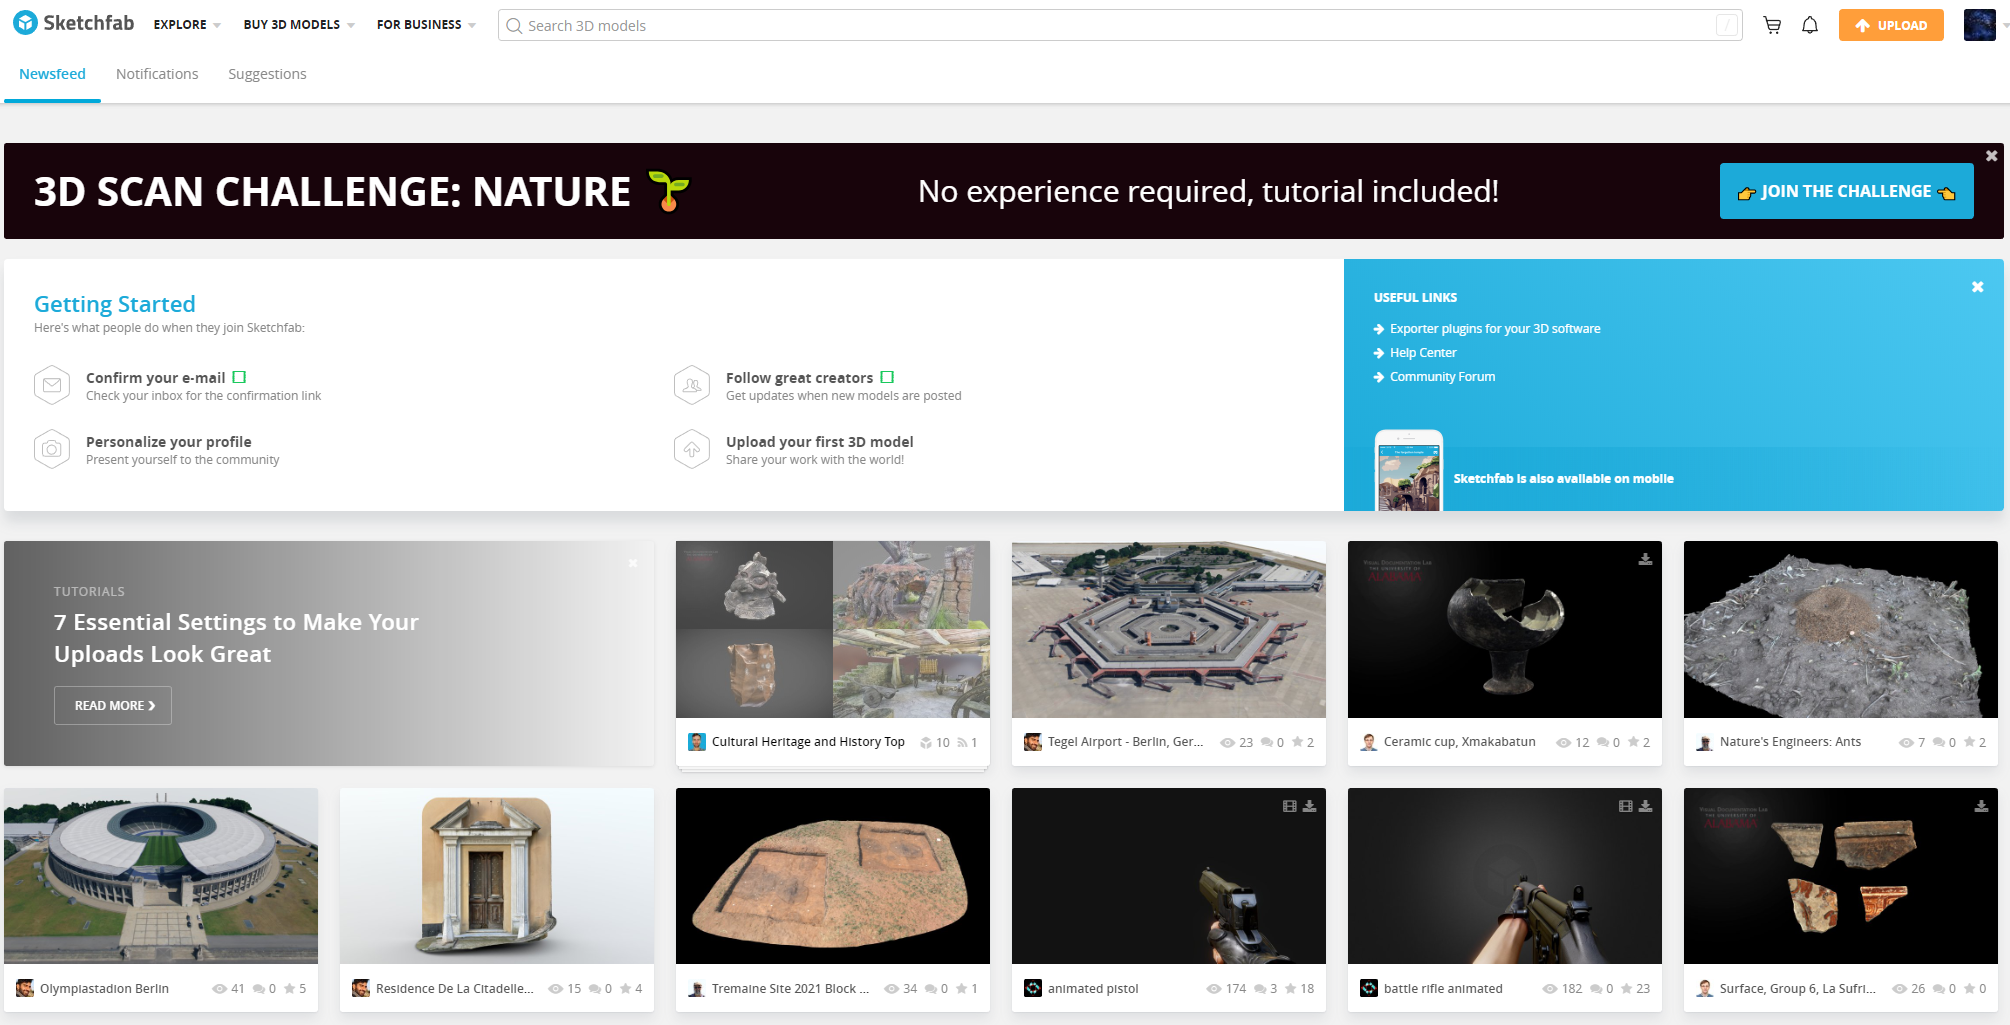Click the download icon on Ceramic cup card
The image size is (2010, 1025).
tap(1645, 559)
